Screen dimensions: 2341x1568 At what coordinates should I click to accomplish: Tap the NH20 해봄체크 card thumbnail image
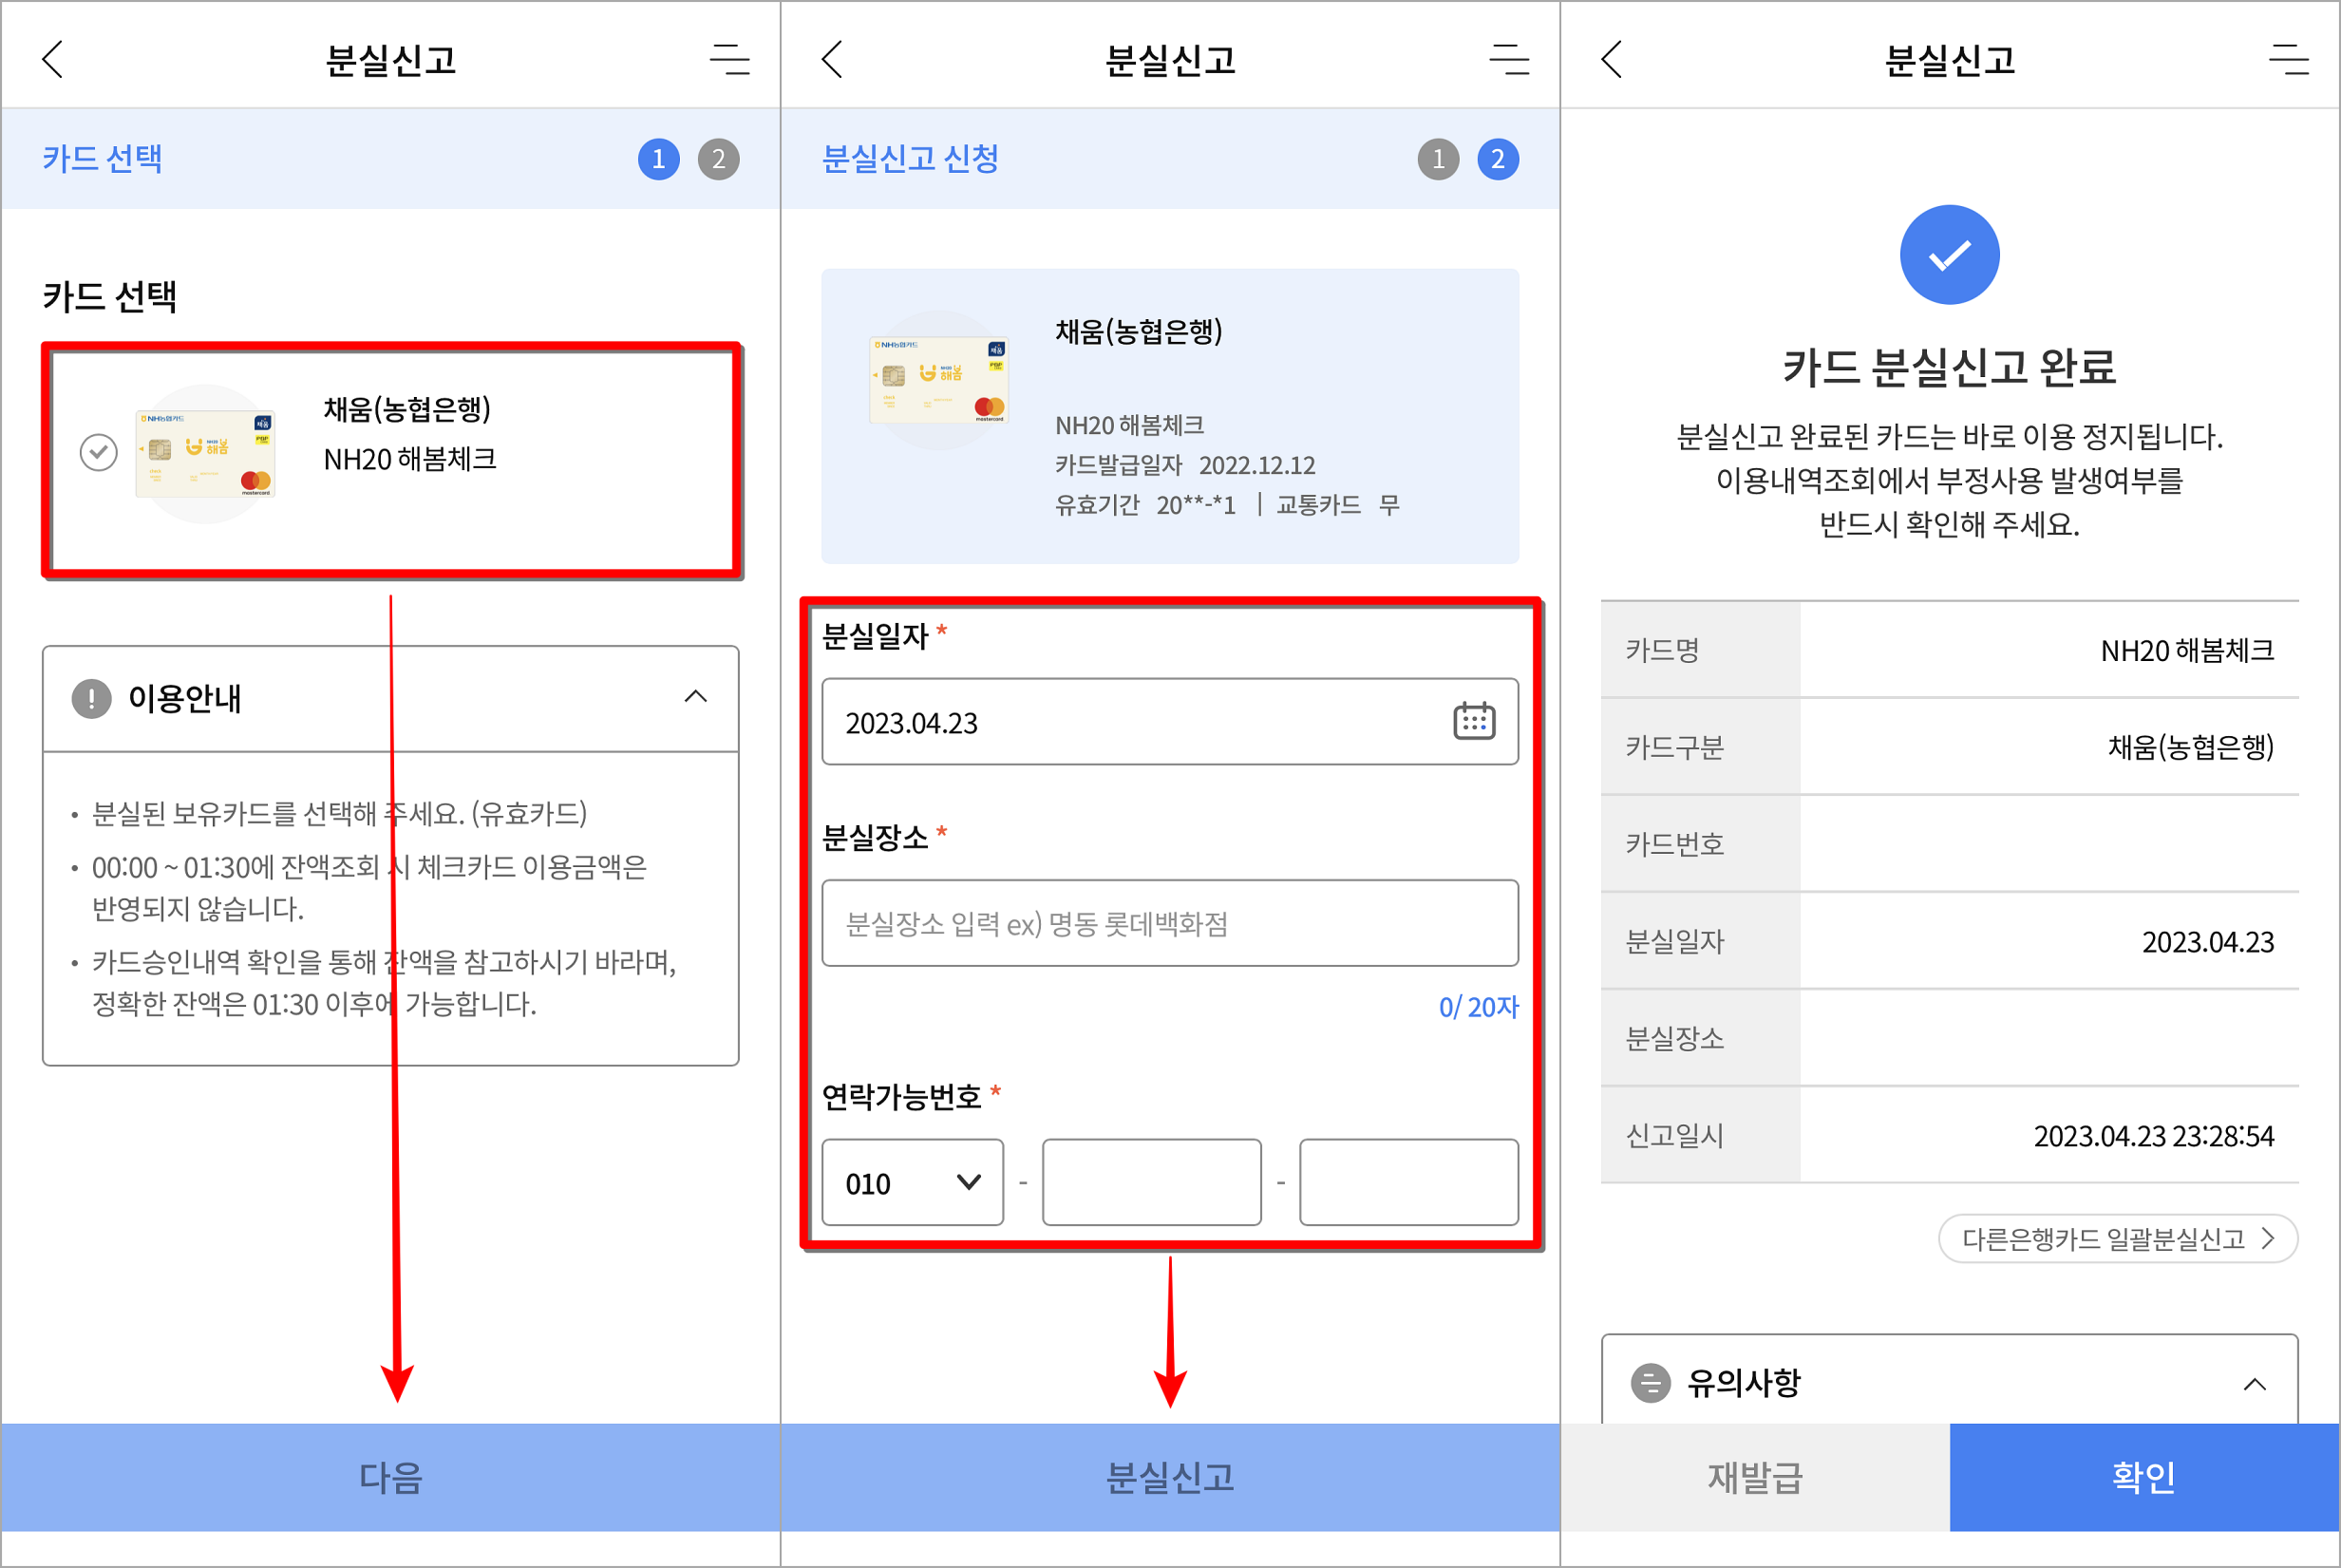205,453
